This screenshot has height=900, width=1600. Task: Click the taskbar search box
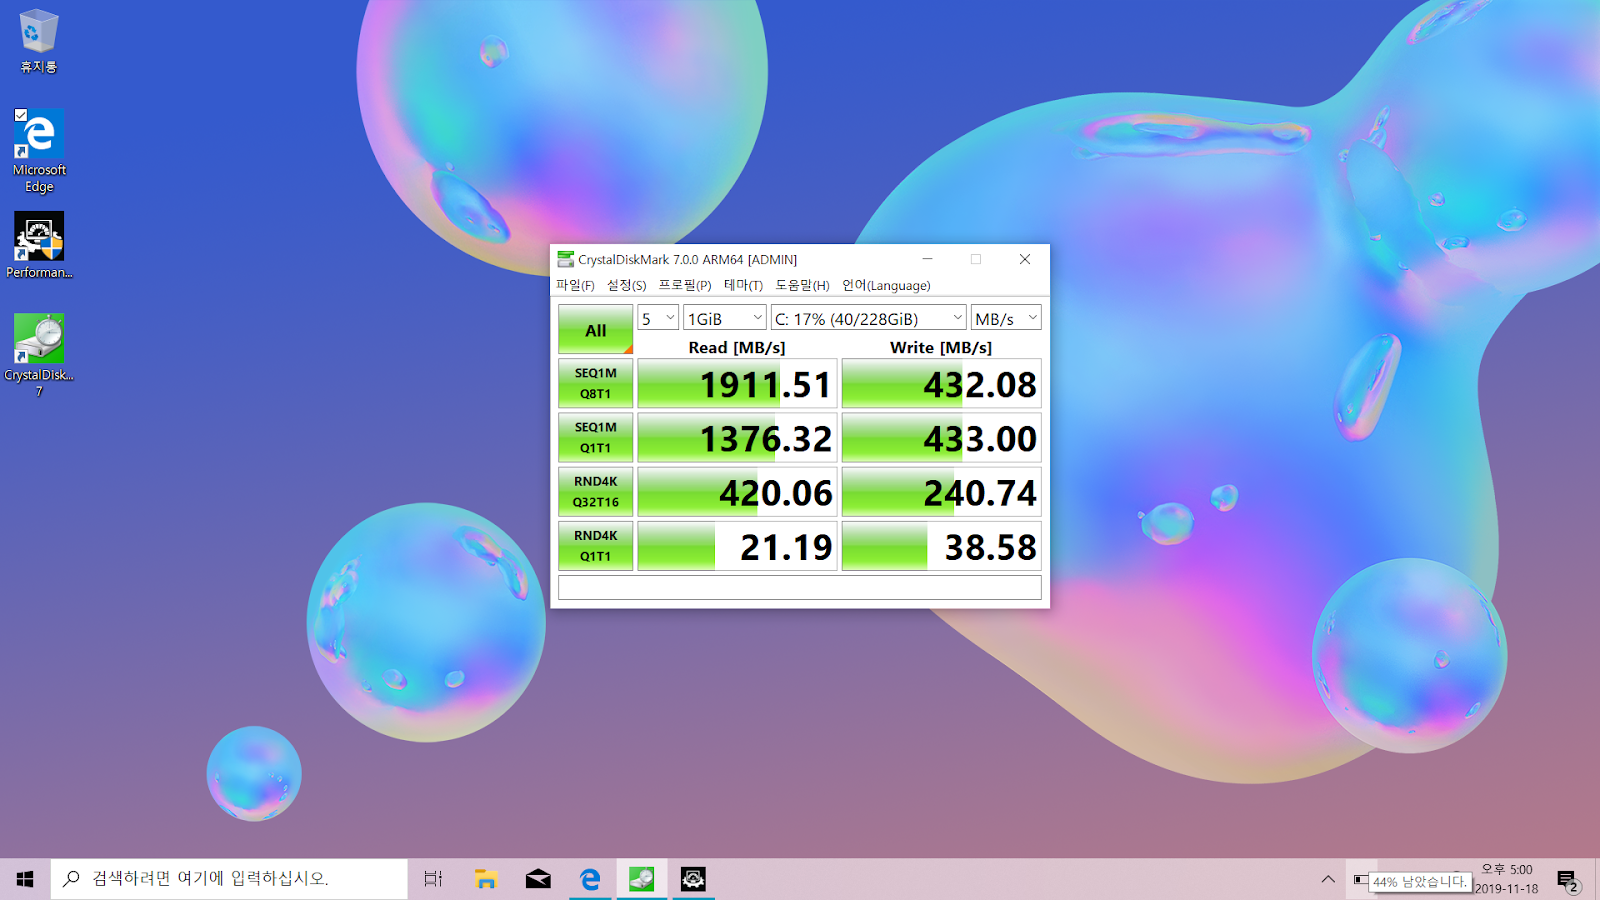pos(229,879)
